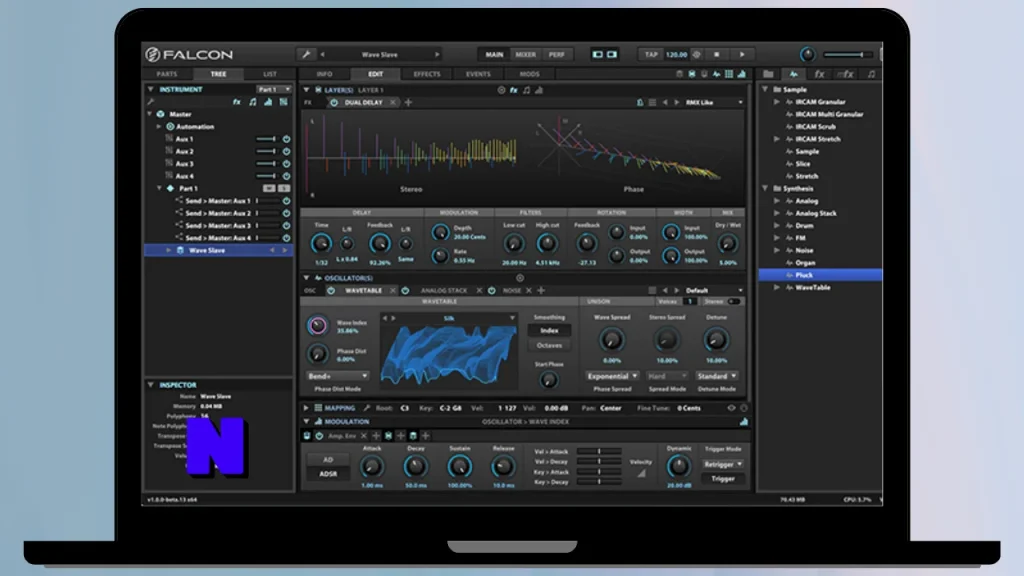Open the fx tab icon in browser
Screen dimensions: 1024x576
tap(820, 74)
